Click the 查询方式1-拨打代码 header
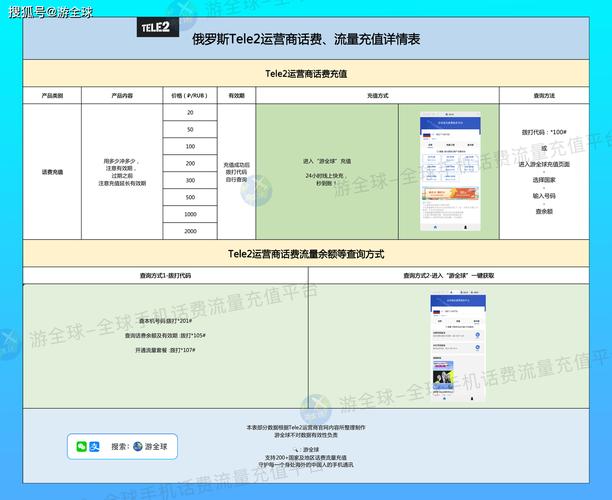Screen dimensions: 612x500 tap(165, 276)
